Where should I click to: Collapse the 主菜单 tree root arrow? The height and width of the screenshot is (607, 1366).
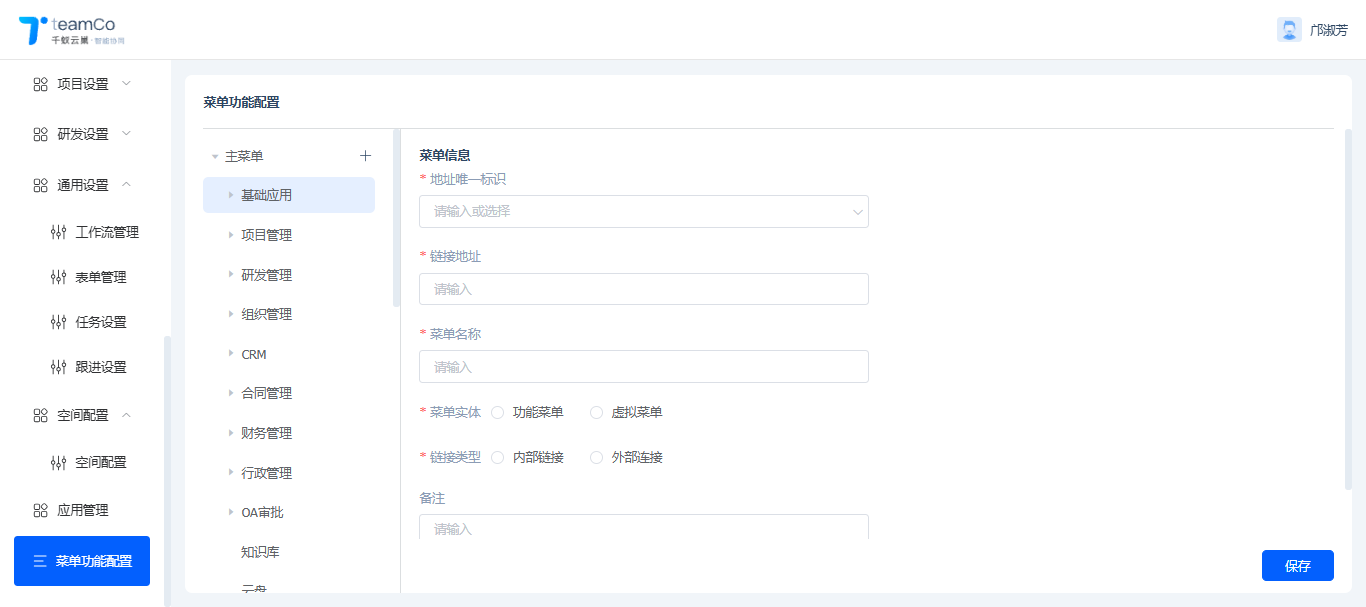tap(215, 157)
